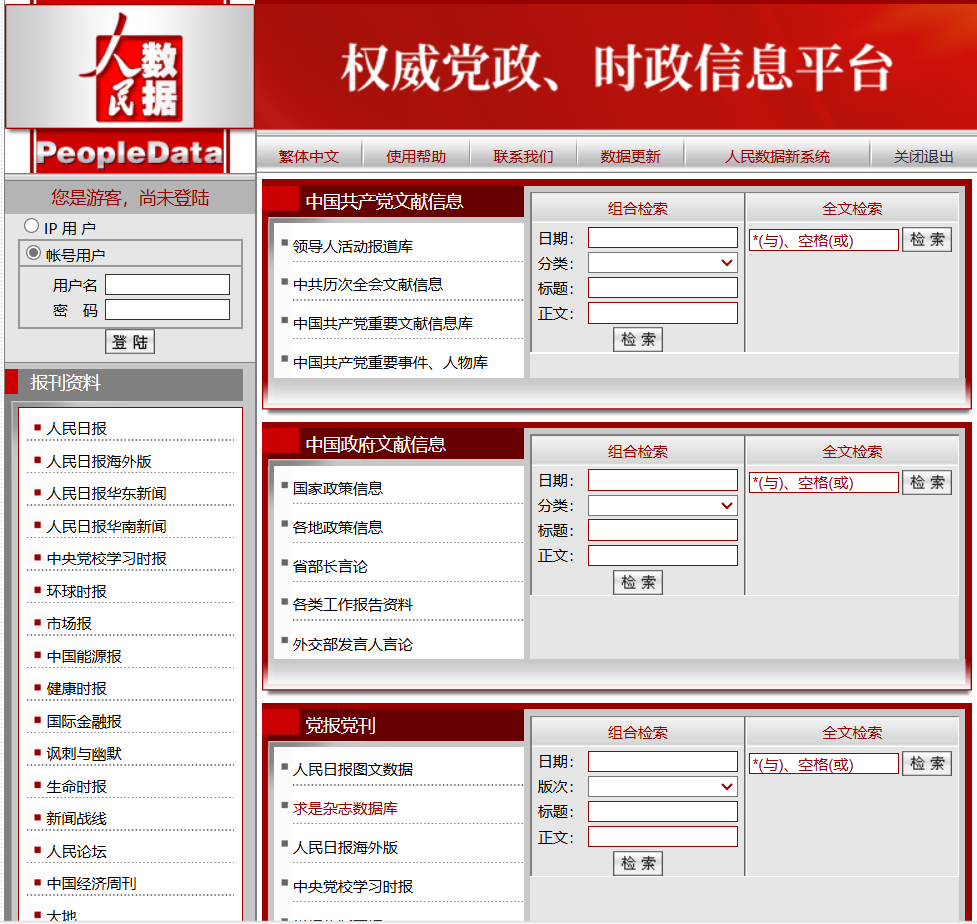The image size is (977, 924).
Task: Open 人民日报图文数据 link
Action: [353, 769]
